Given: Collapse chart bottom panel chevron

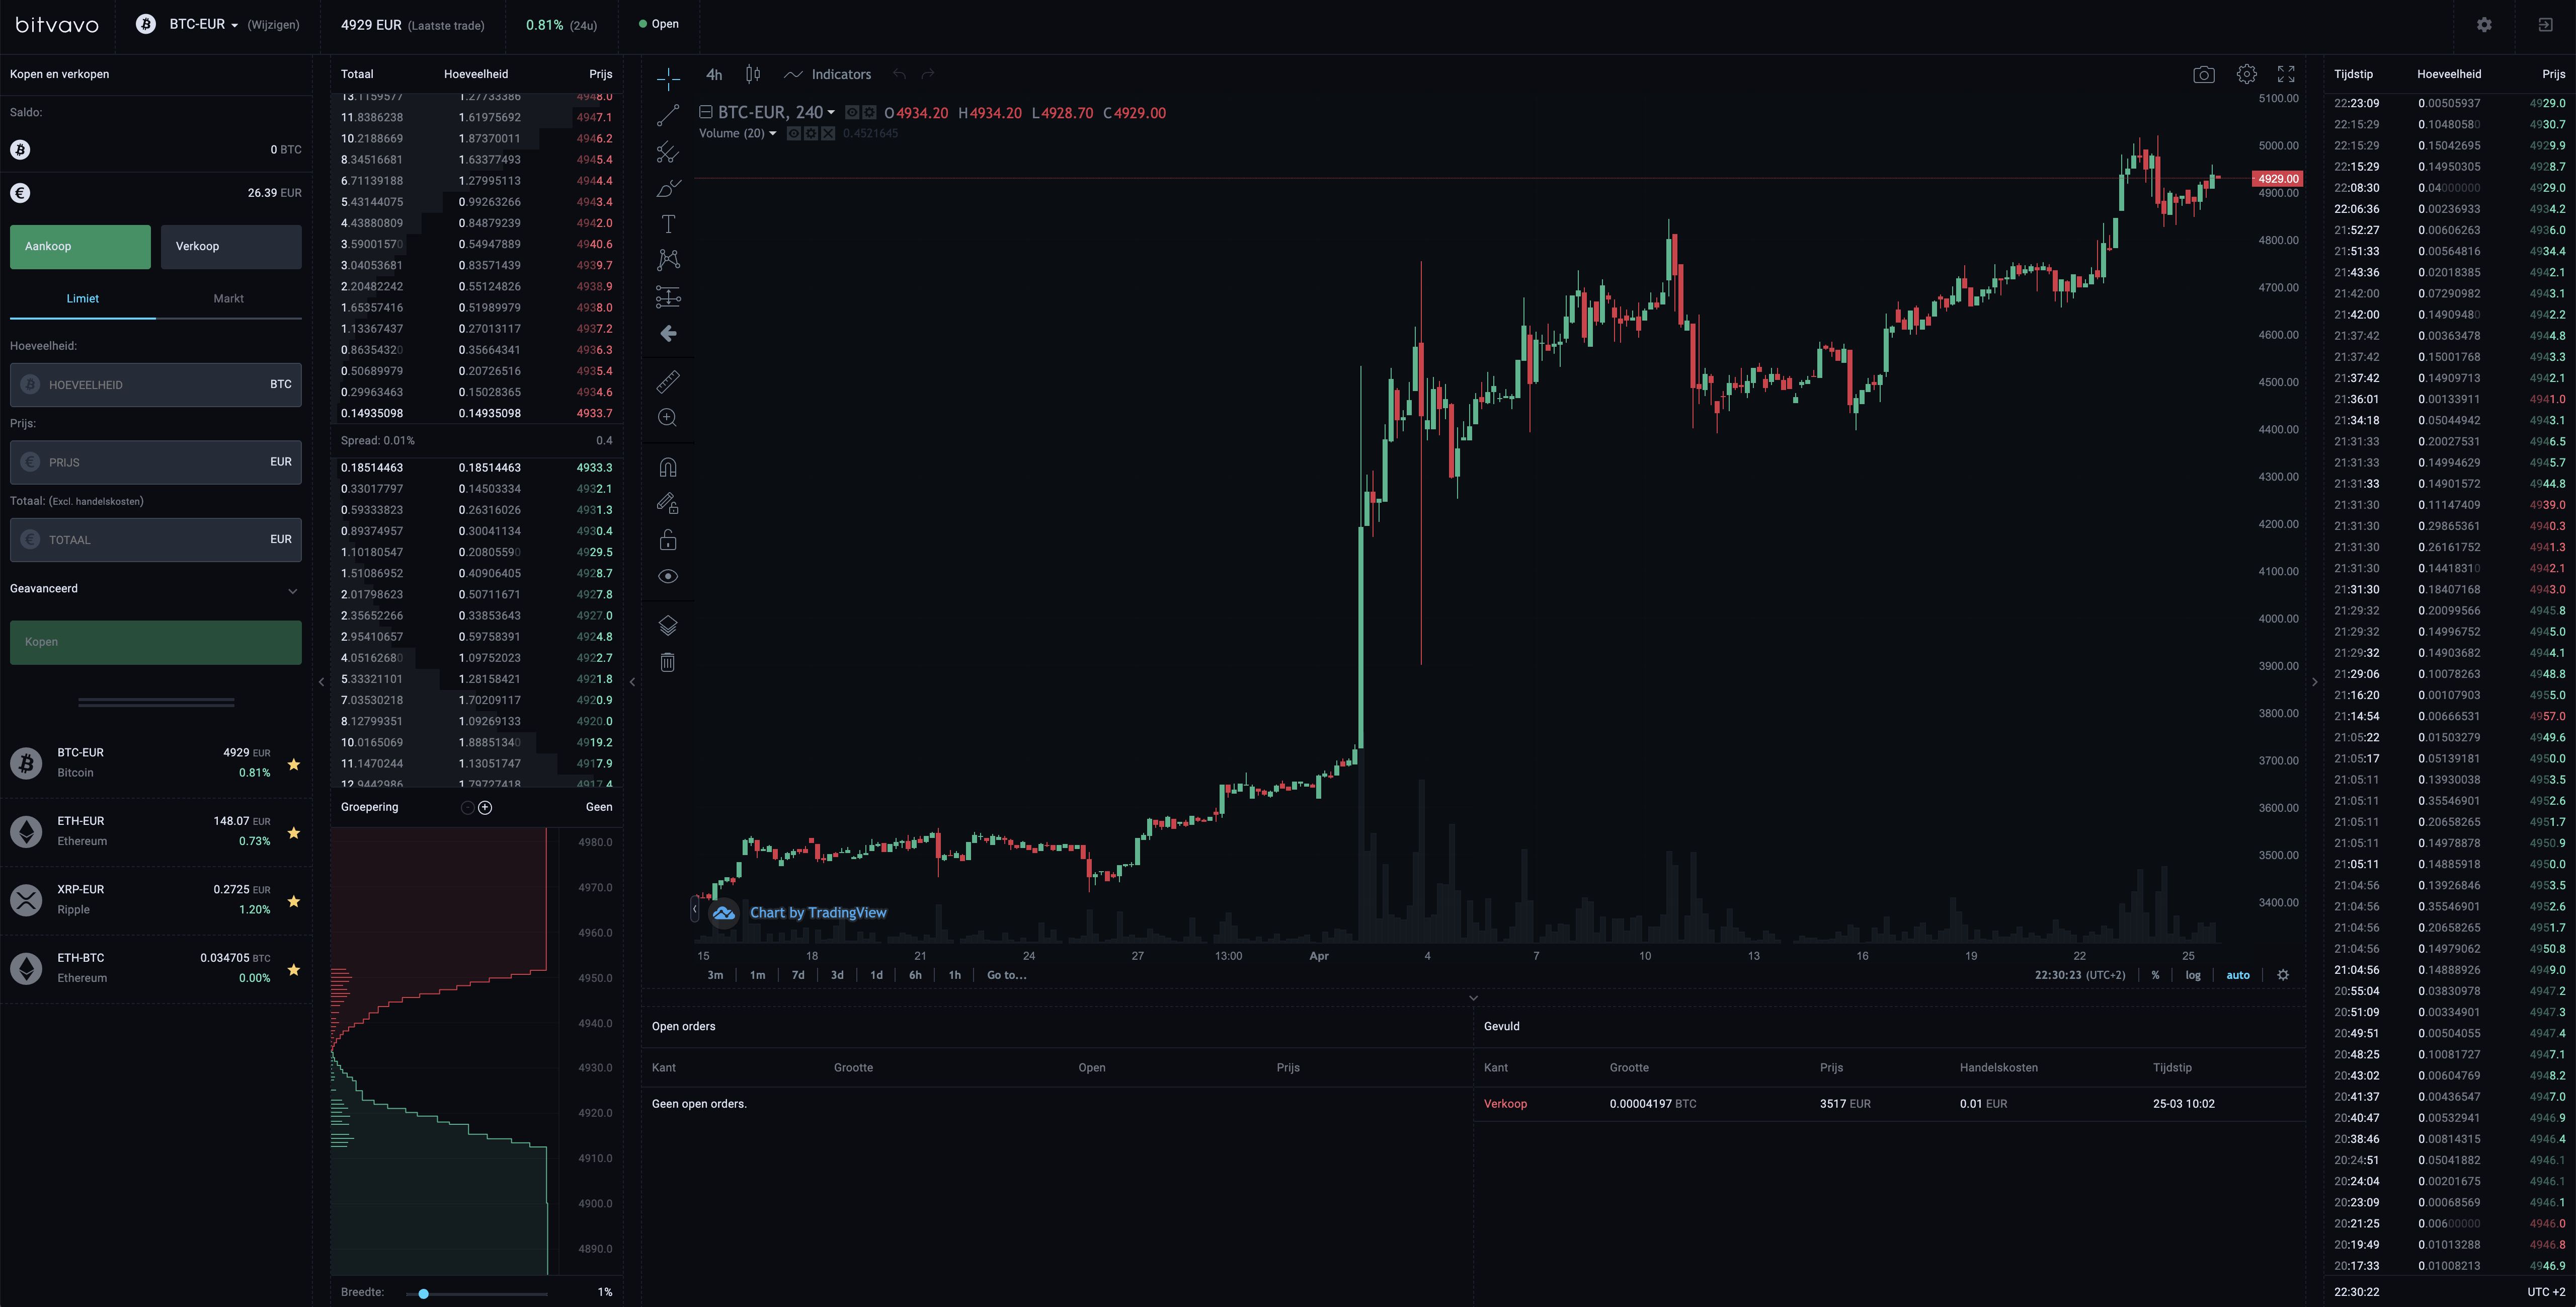Looking at the screenshot, I should (1473, 997).
